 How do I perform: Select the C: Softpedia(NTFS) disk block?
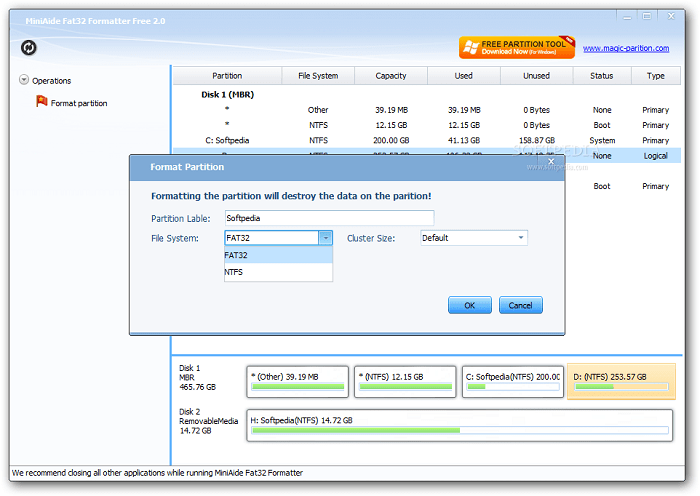point(511,381)
